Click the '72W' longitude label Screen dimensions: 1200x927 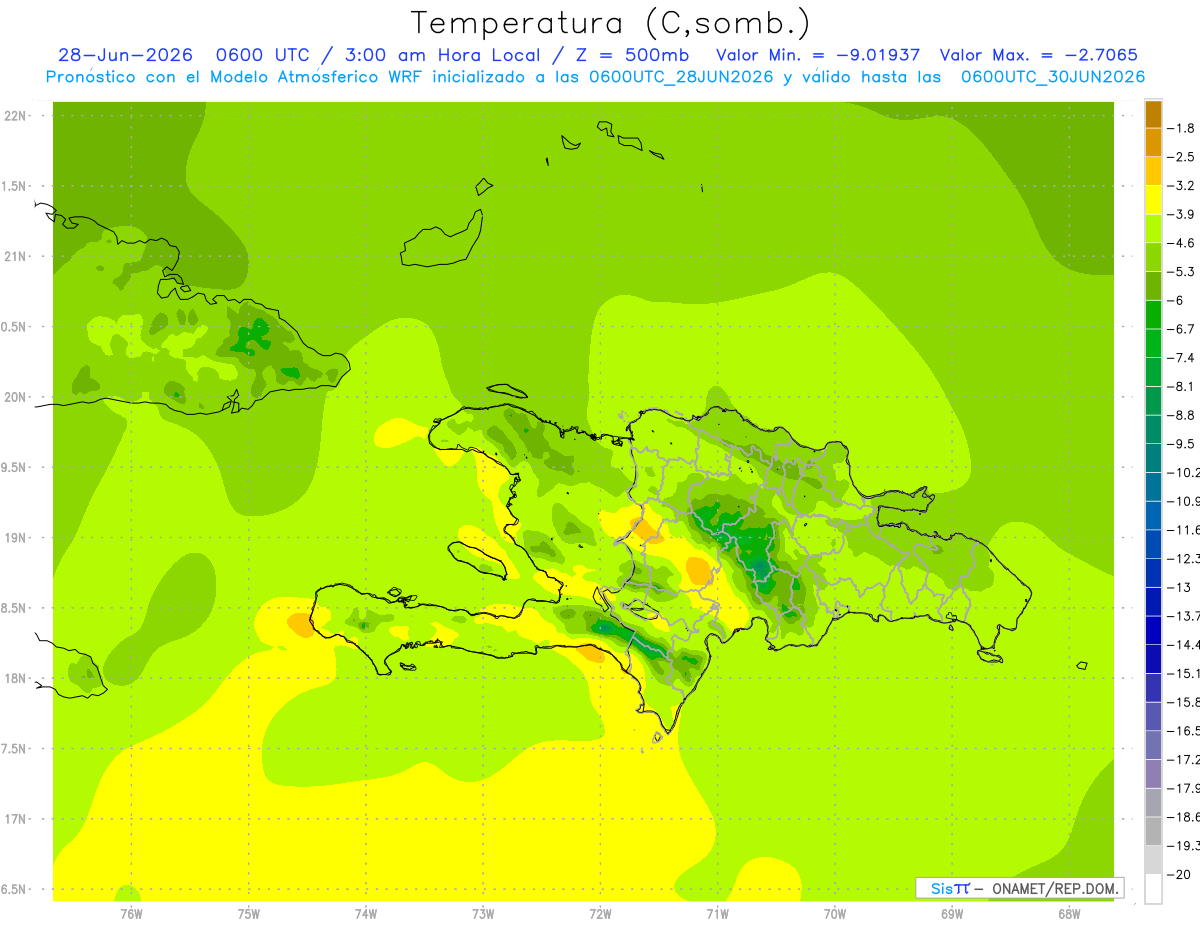(x=601, y=913)
